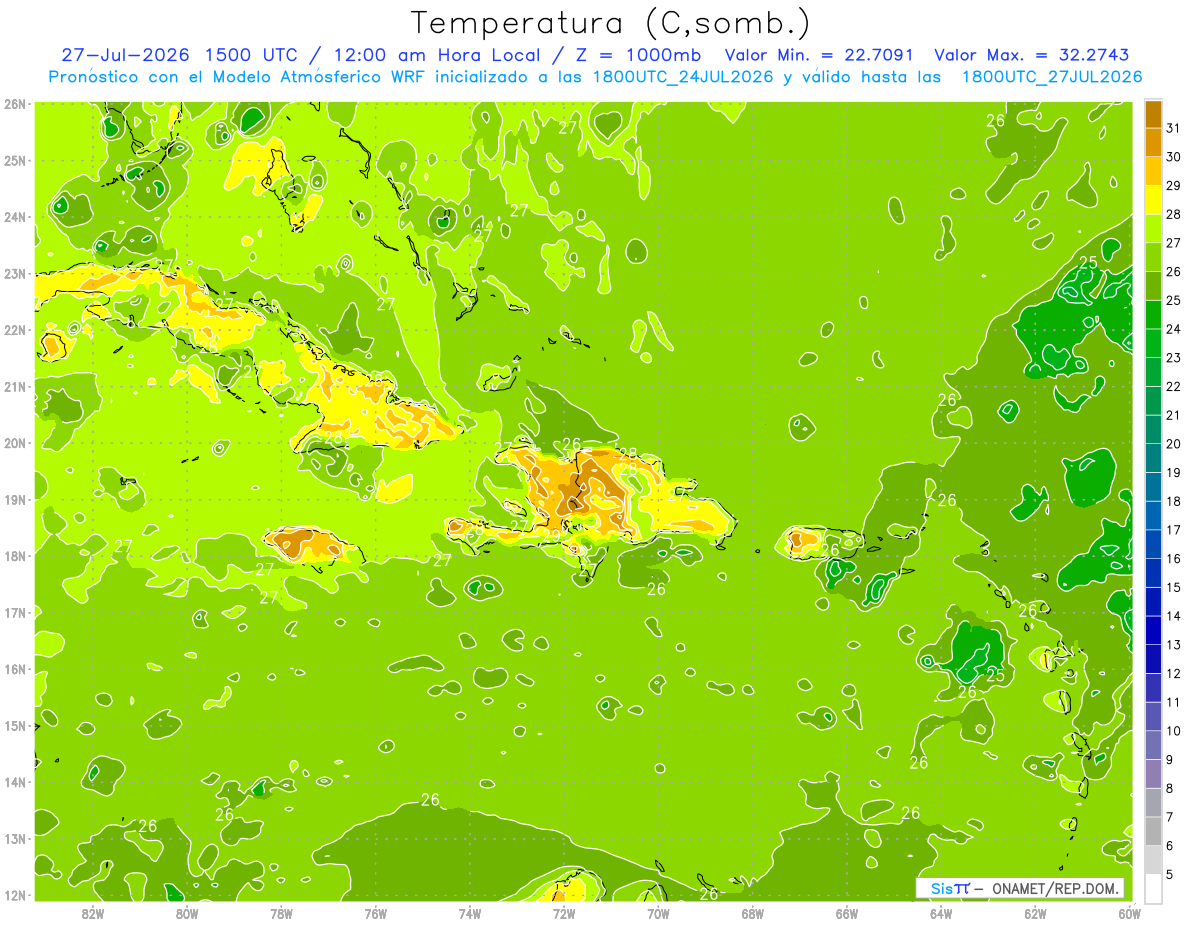Pick the gray legend swatch between 6 and 7

tap(1153, 831)
